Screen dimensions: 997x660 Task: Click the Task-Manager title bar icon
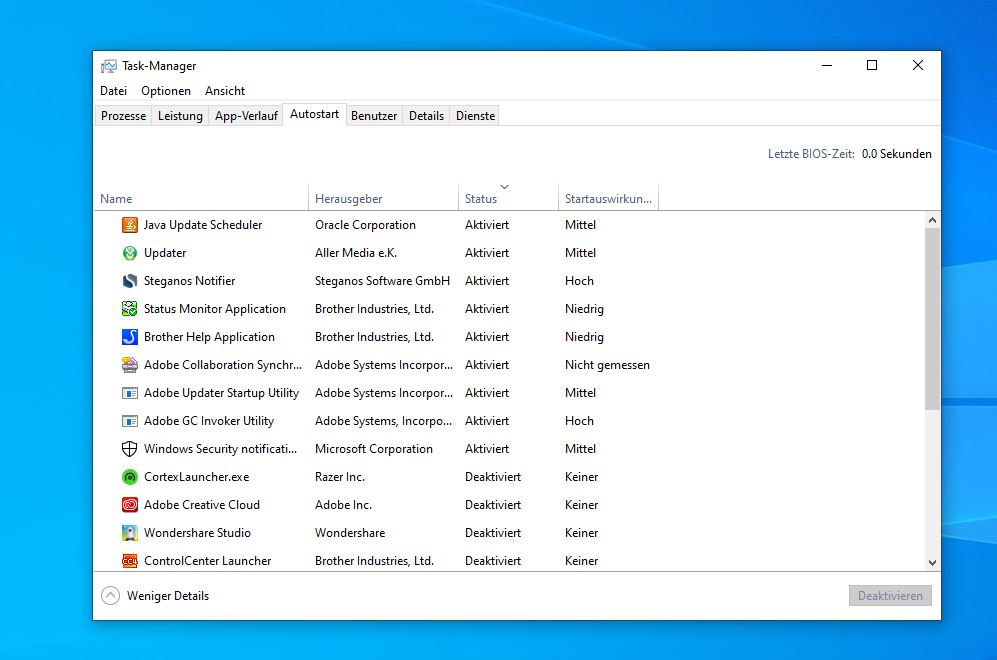(109, 66)
